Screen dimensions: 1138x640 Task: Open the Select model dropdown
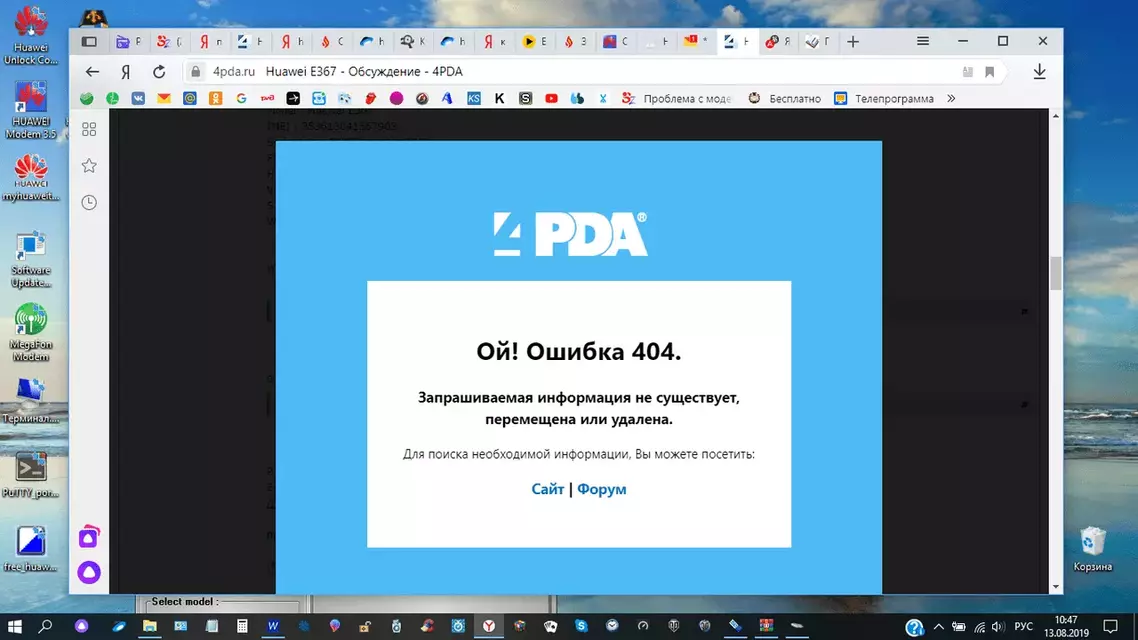[x=220, y=602]
